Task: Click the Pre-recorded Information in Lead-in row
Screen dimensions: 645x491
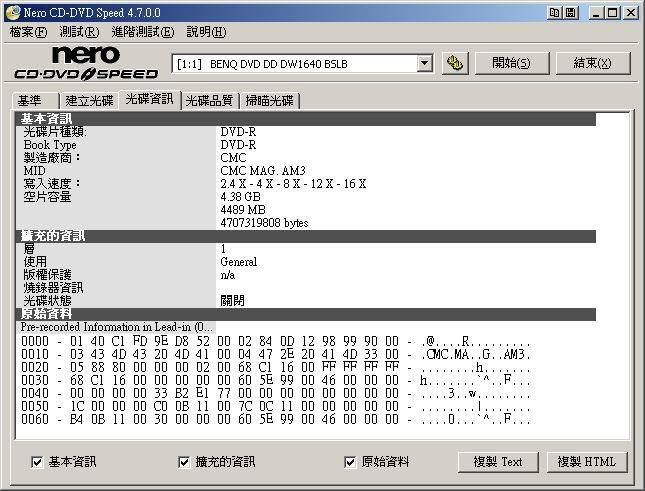Action: tap(117, 327)
